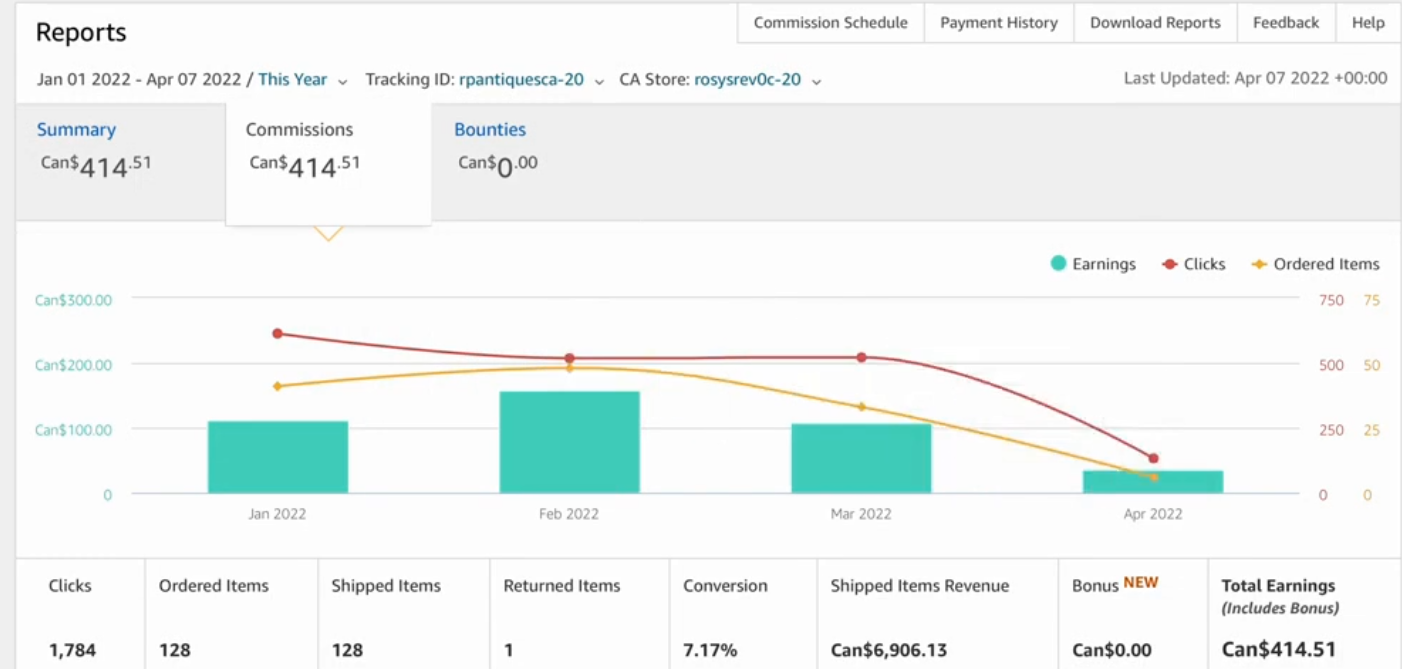Click the Apr 2022 earnings bar

(x=1153, y=482)
